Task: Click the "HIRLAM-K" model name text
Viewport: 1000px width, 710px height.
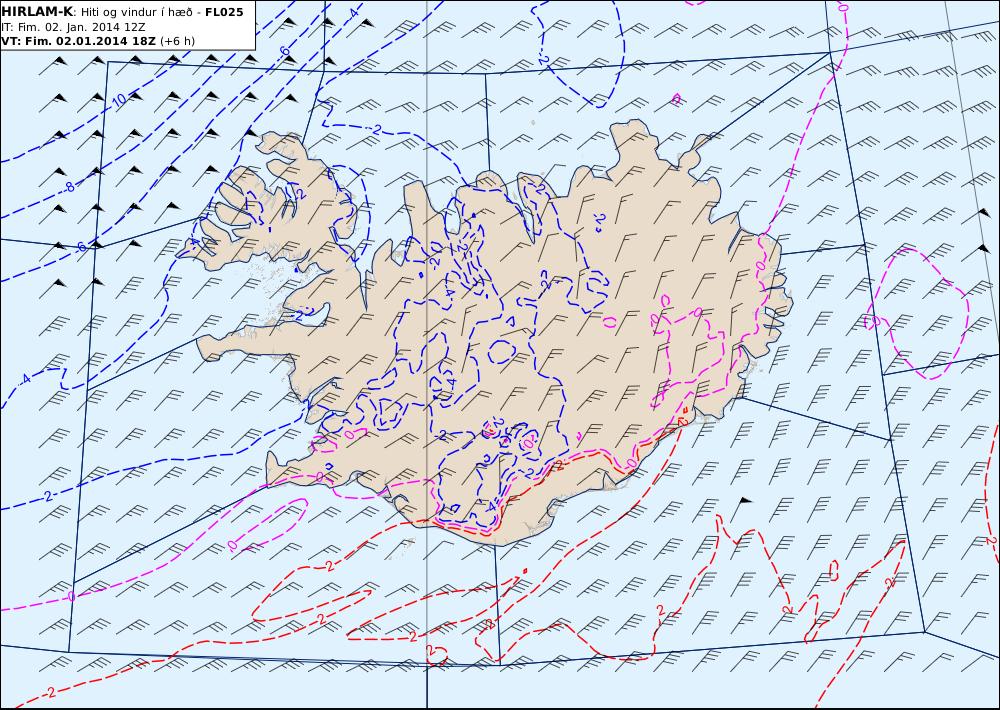Action: pos(37,12)
